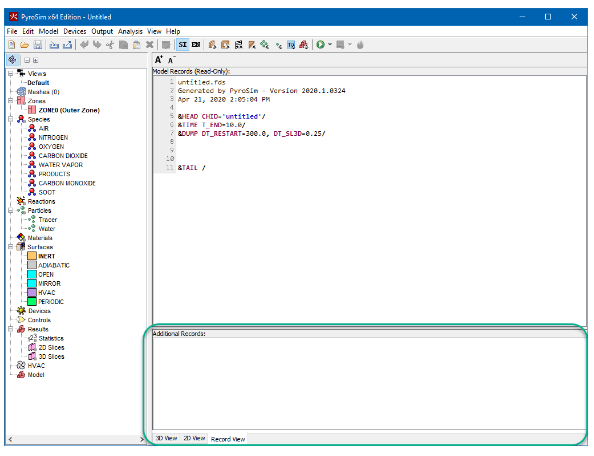Open the Edit menu
Viewport: 594px width, 456px height.
(28, 31)
